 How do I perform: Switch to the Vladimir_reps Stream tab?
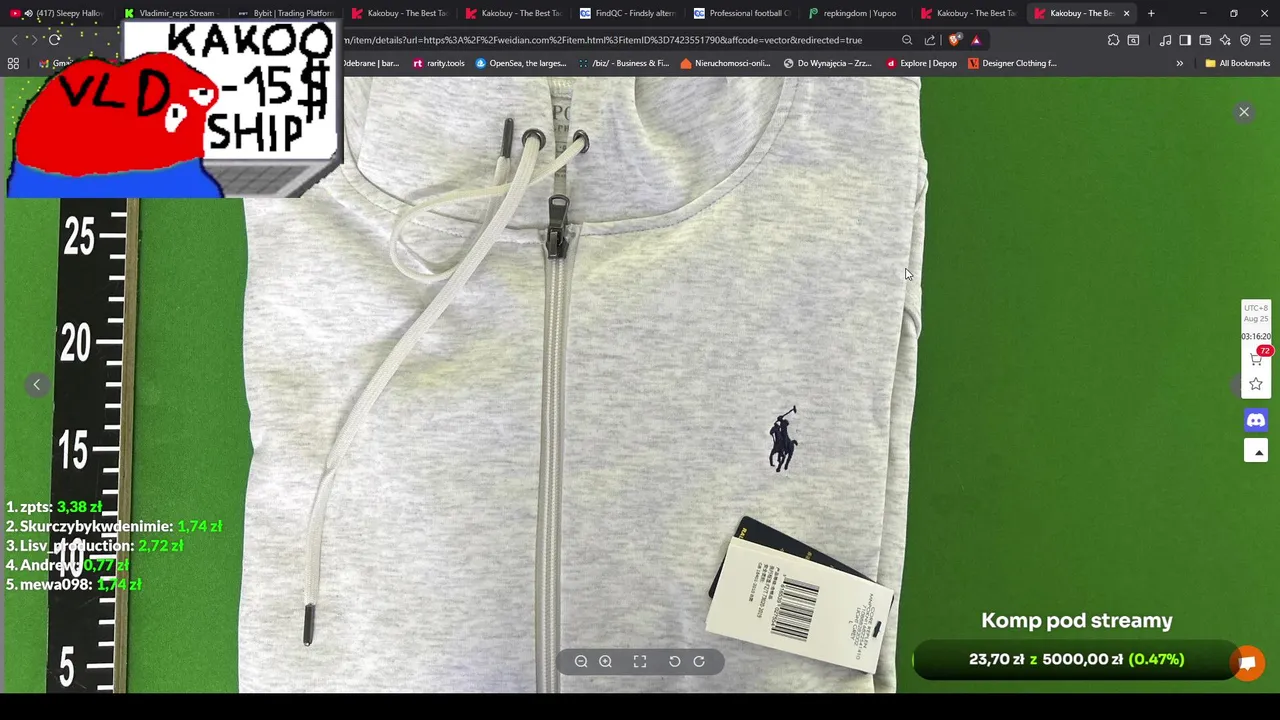pos(170,13)
